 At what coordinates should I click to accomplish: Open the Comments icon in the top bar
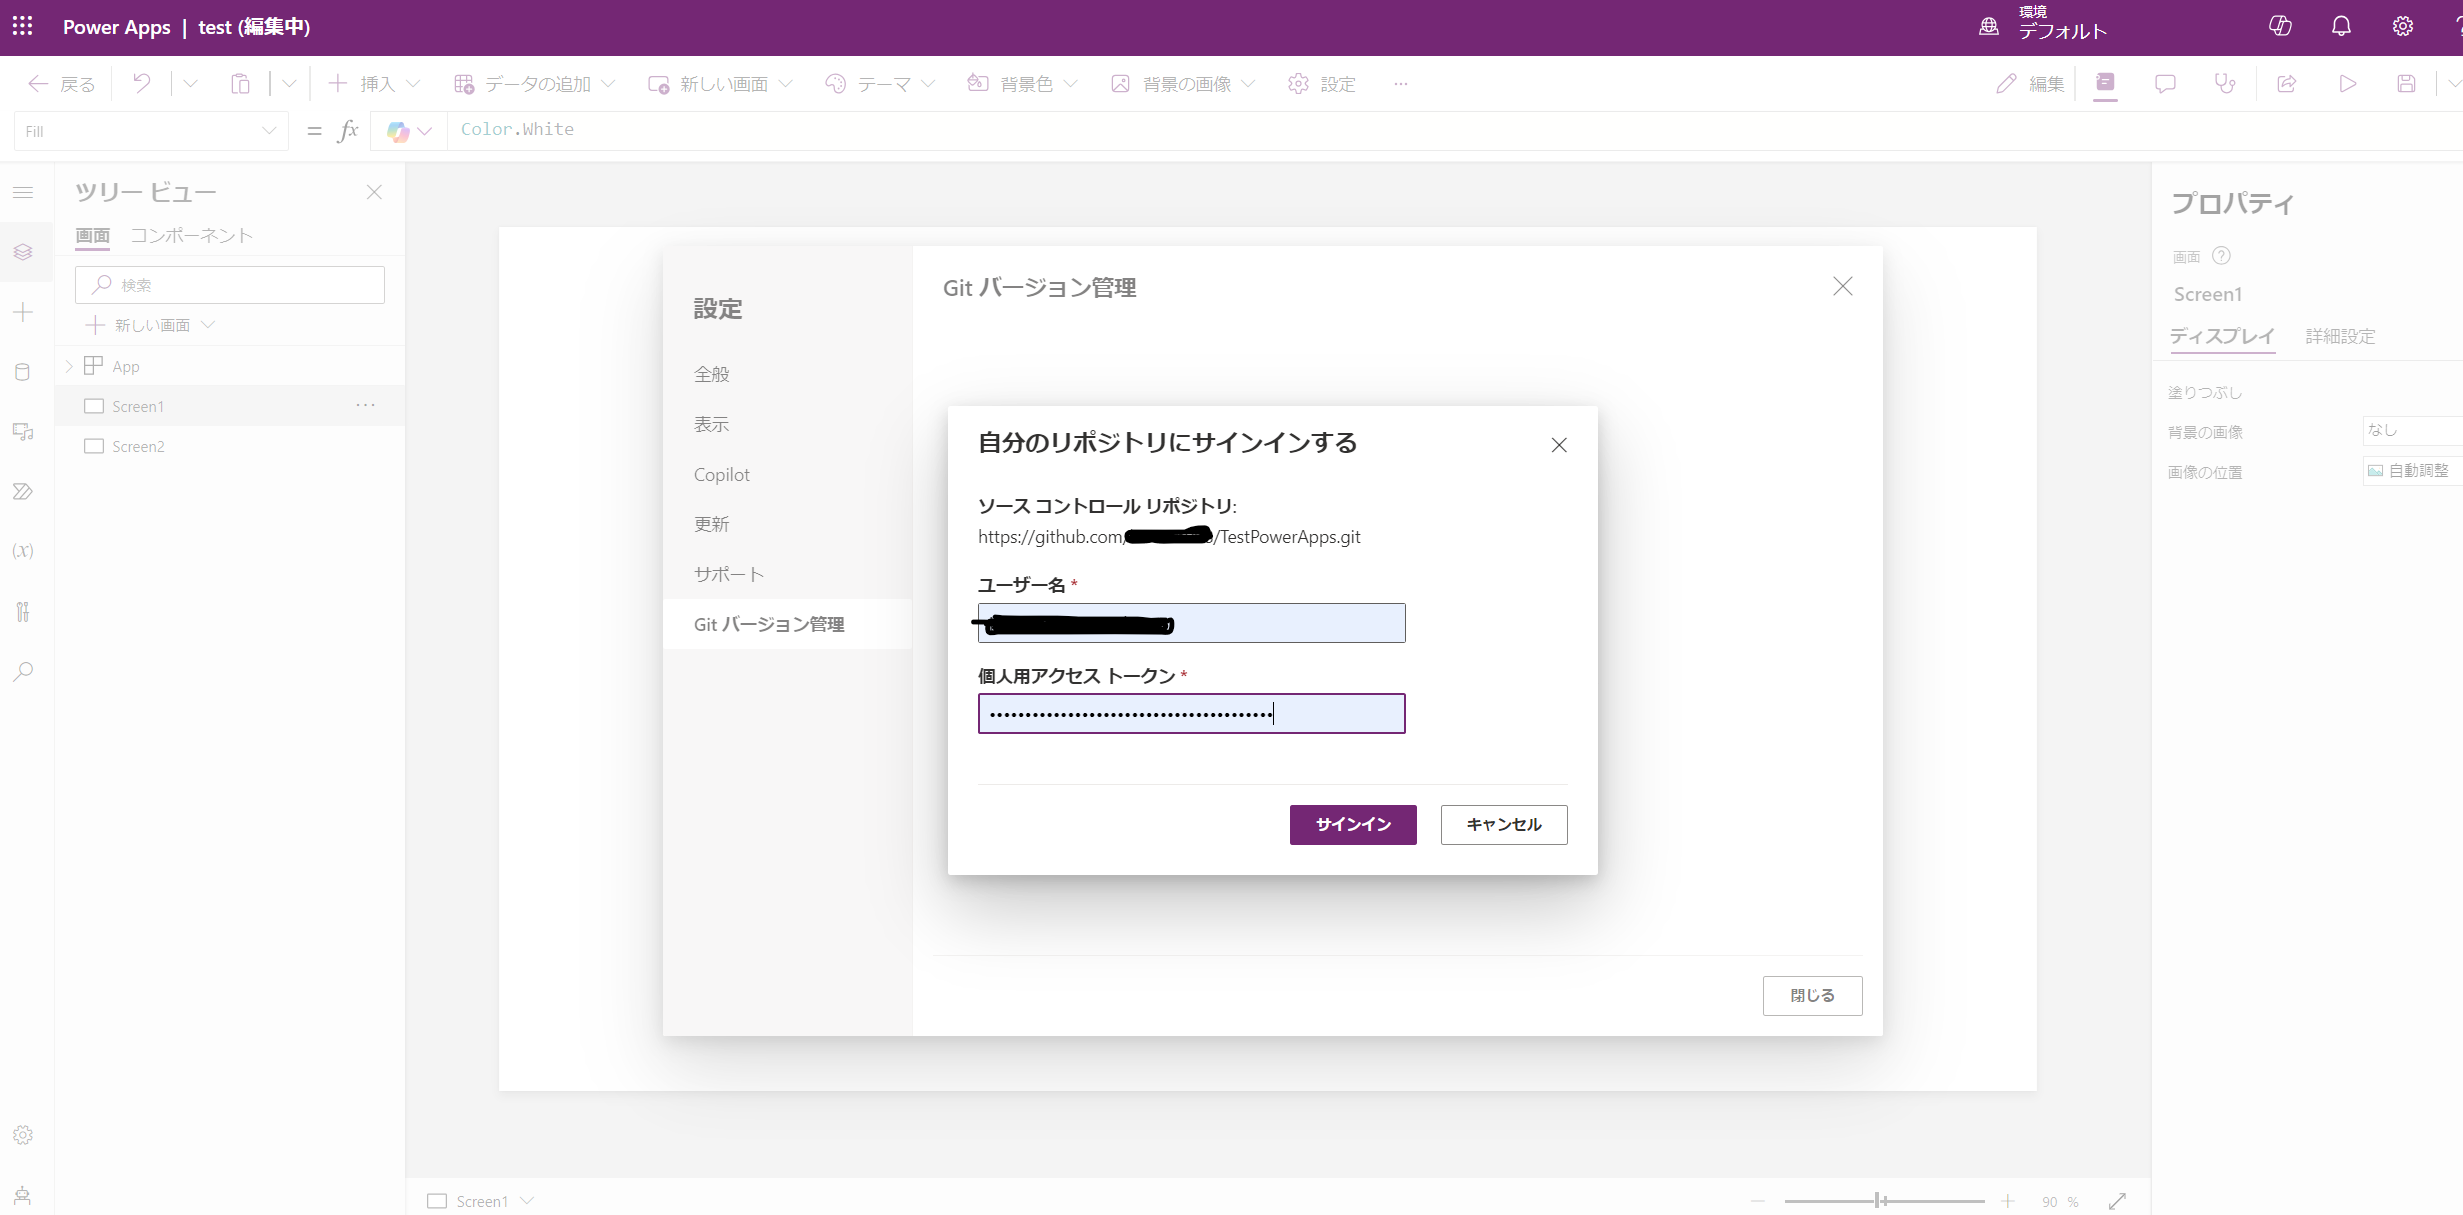click(x=2165, y=84)
